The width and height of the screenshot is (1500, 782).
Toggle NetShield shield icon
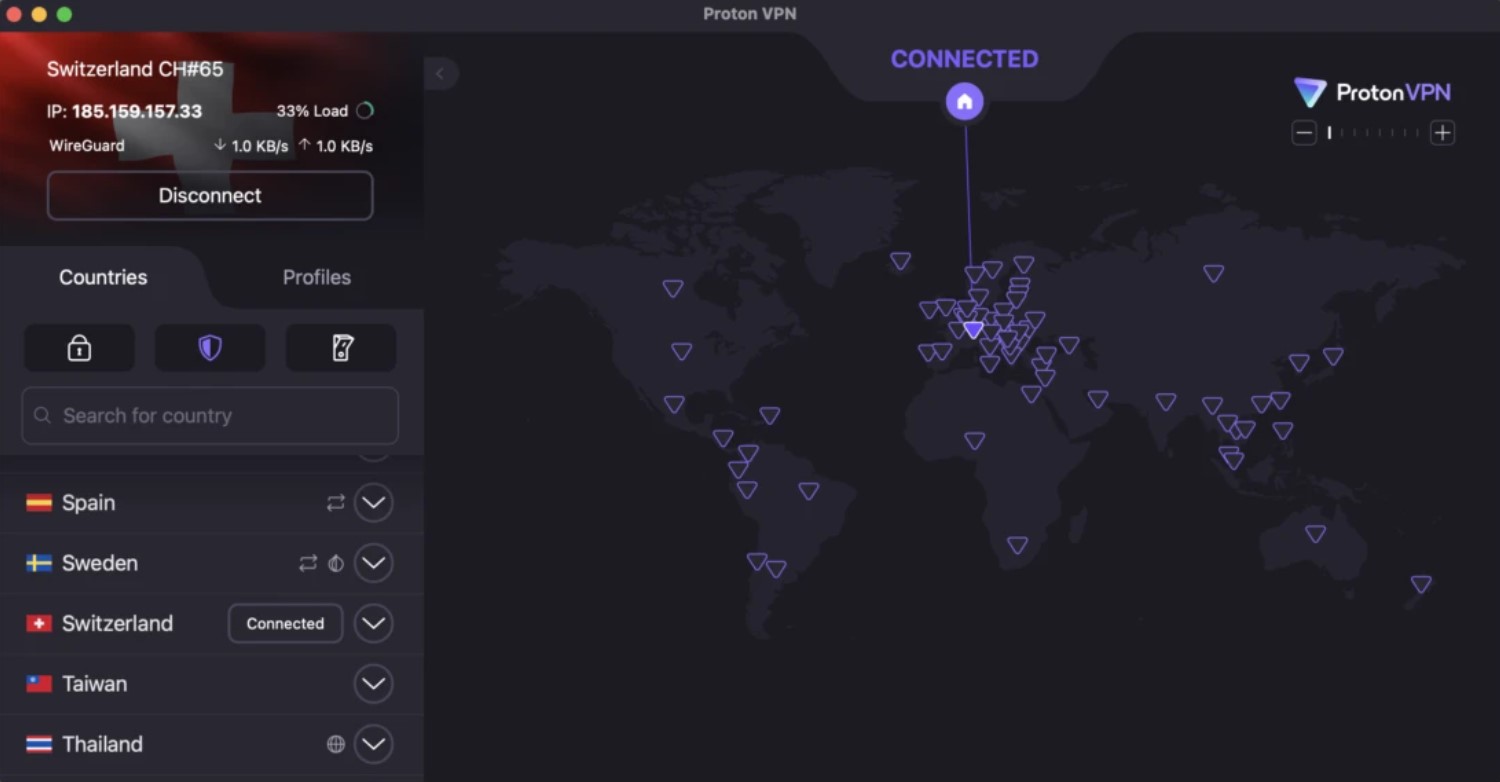coord(210,347)
